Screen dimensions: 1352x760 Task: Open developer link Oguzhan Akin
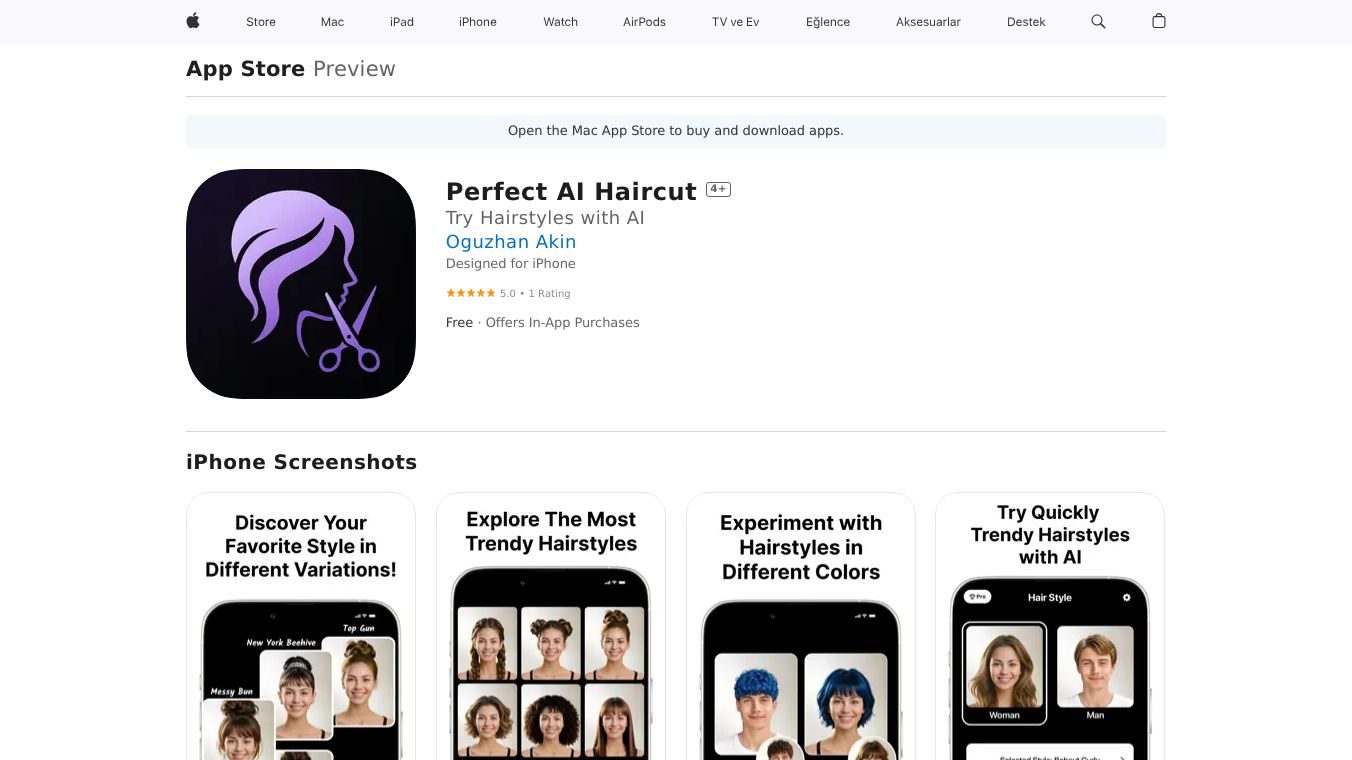coord(511,242)
